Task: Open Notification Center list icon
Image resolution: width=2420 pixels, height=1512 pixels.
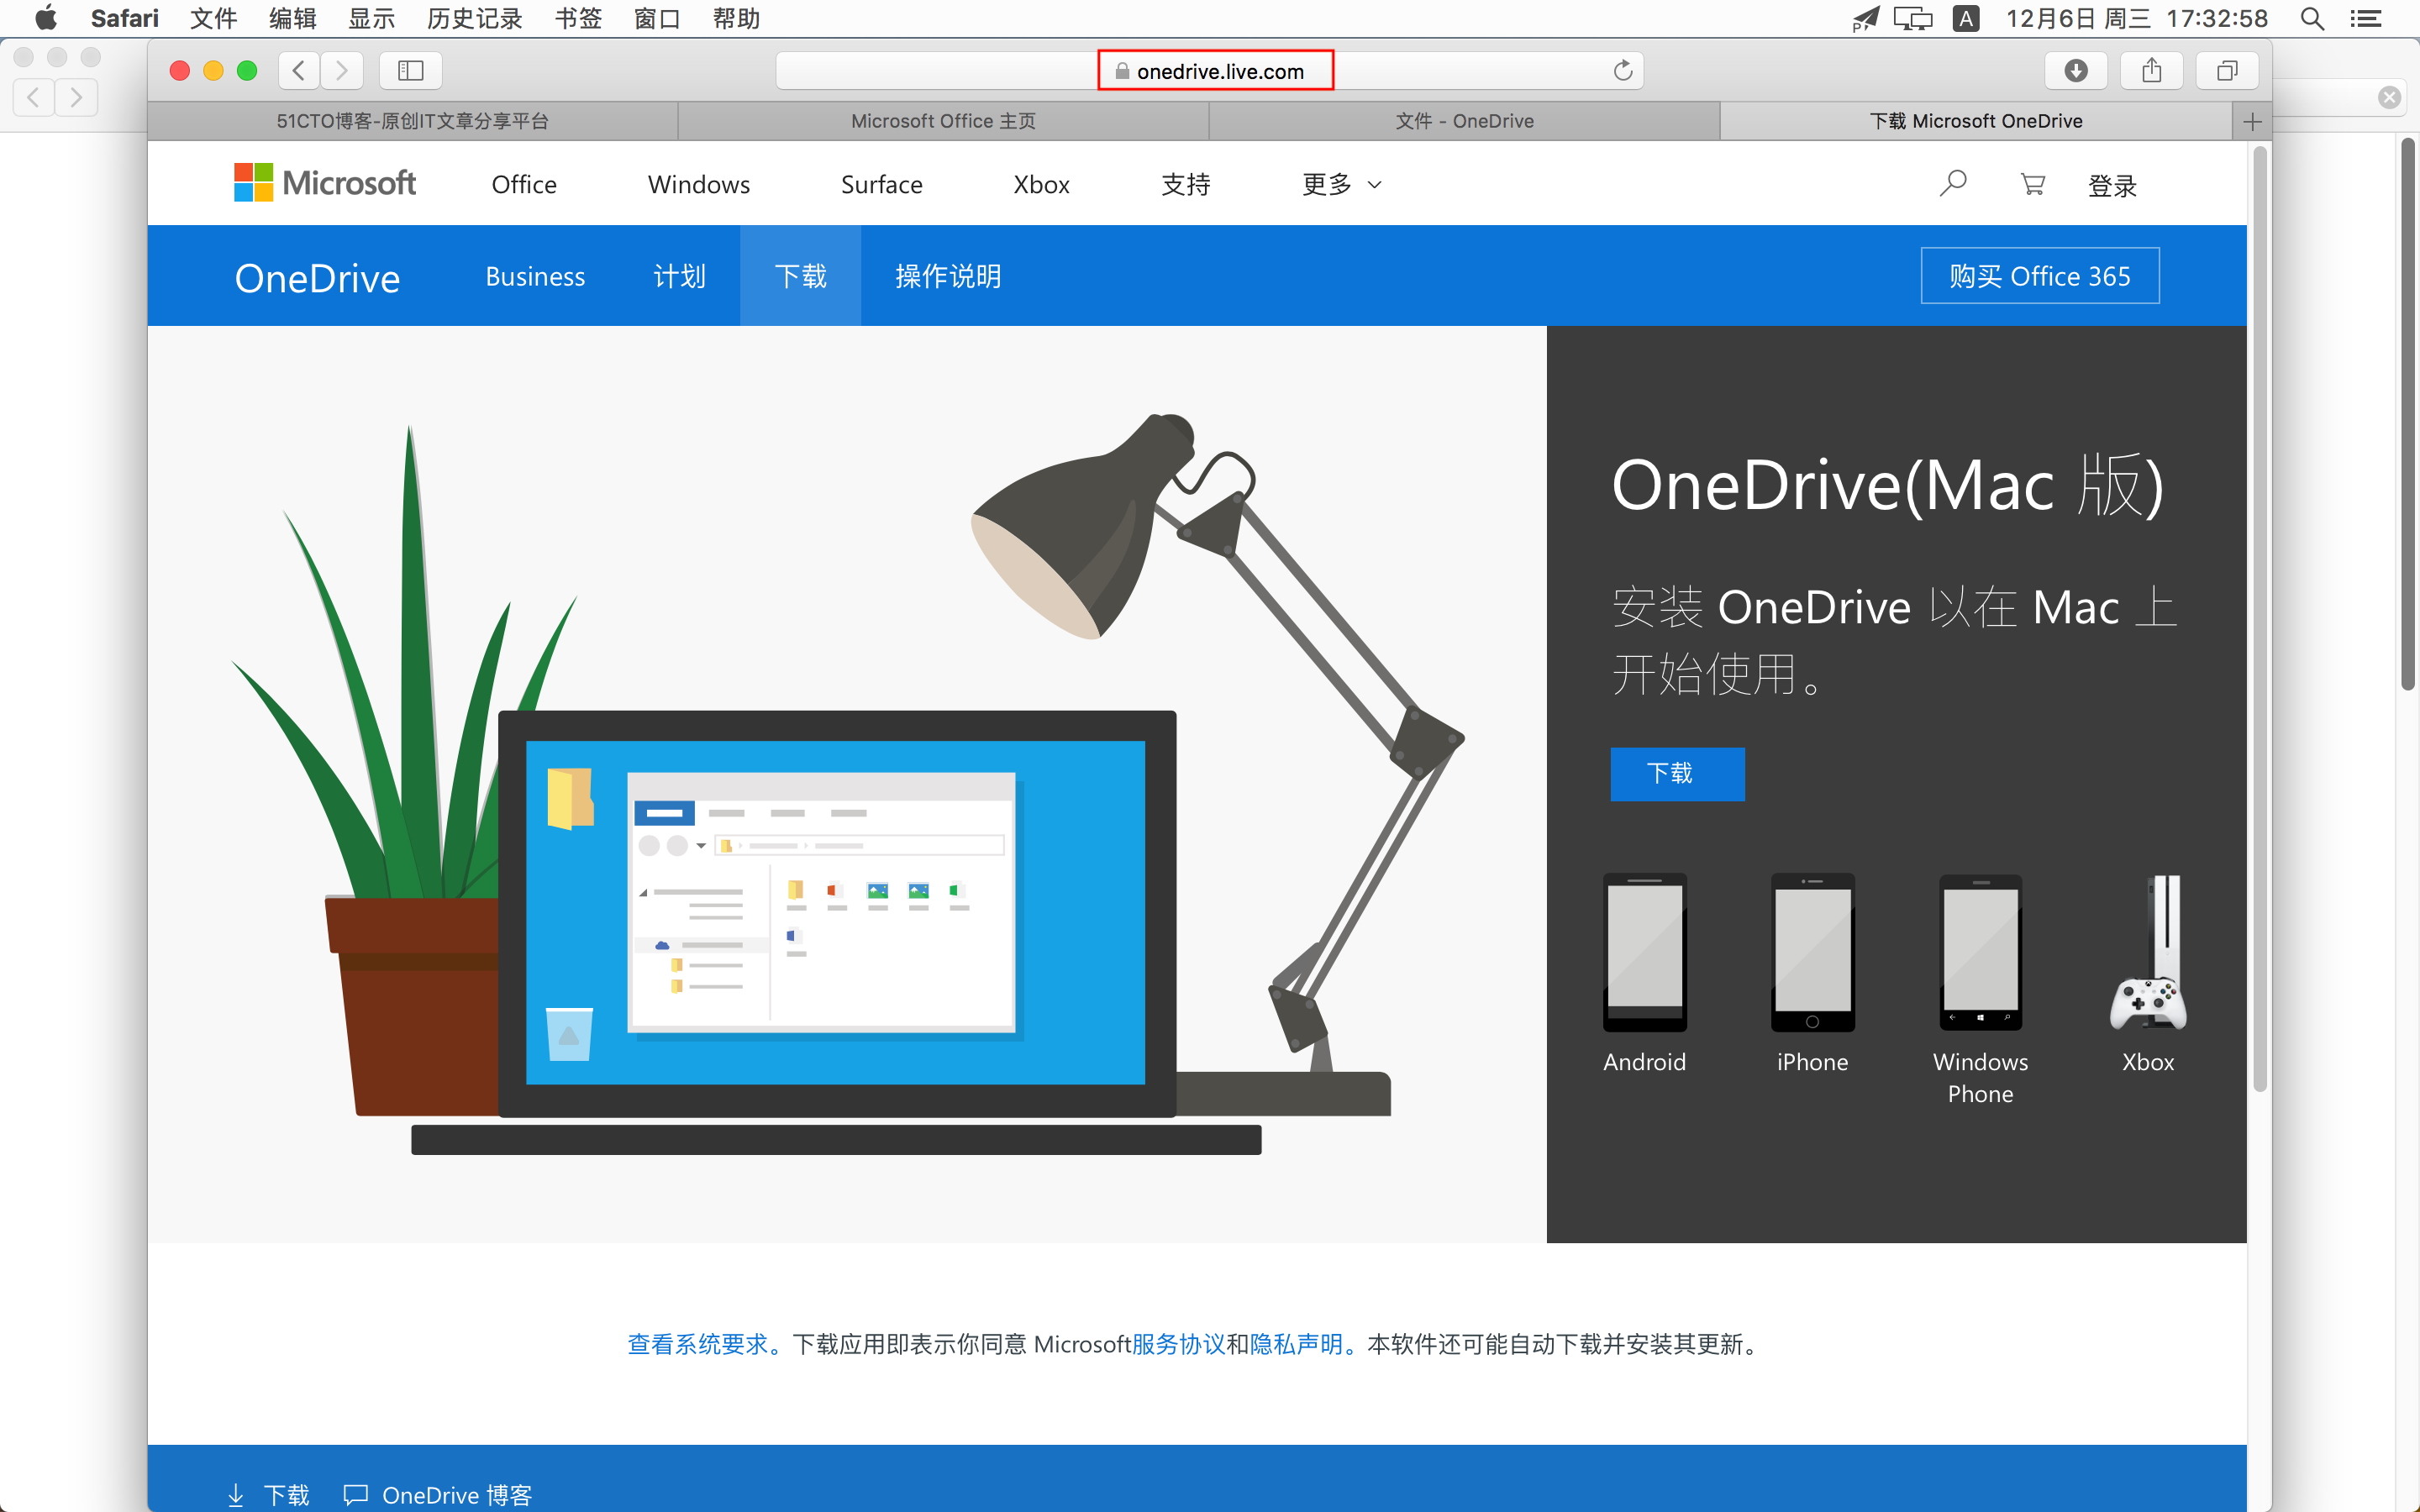Action: coord(2365,18)
